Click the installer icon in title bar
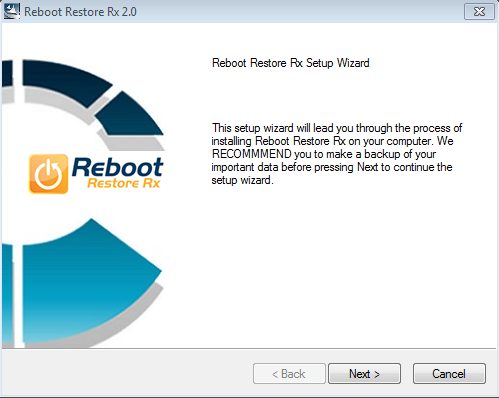Image resolution: width=499 pixels, height=398 pixels. pyautogui.click(x=12, y=11)
